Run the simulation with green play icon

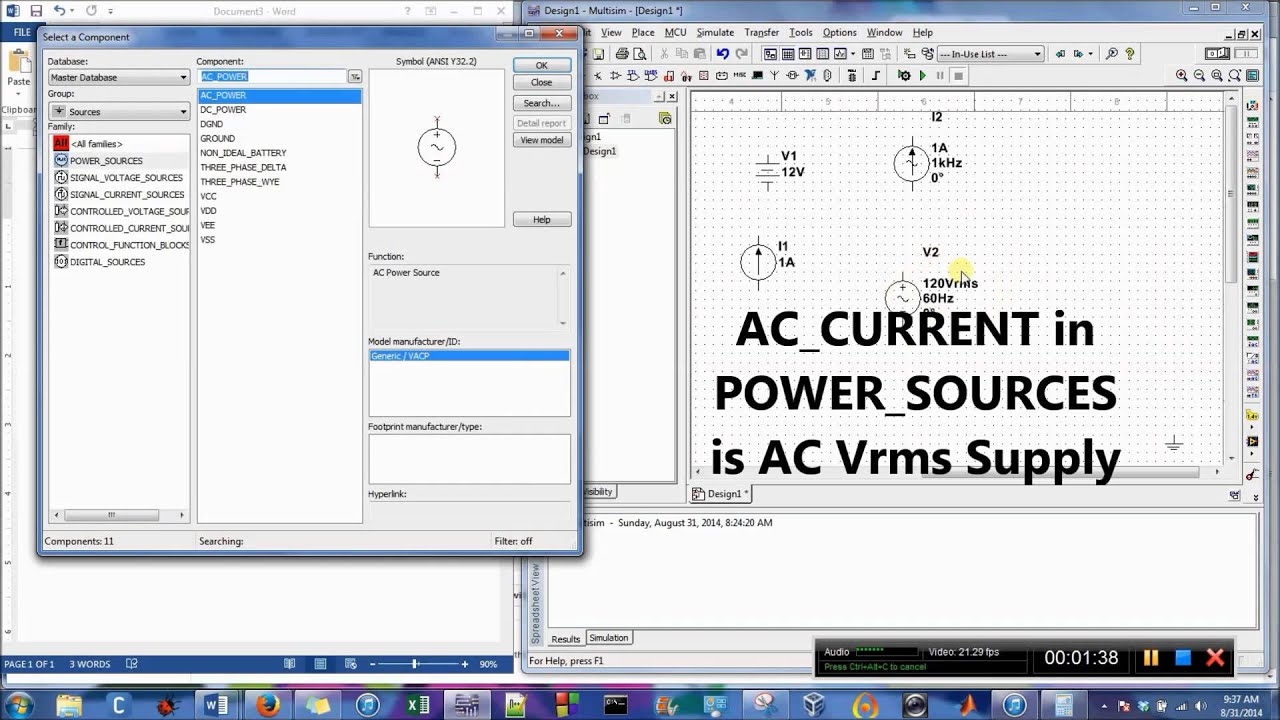(x=923, y=75)
